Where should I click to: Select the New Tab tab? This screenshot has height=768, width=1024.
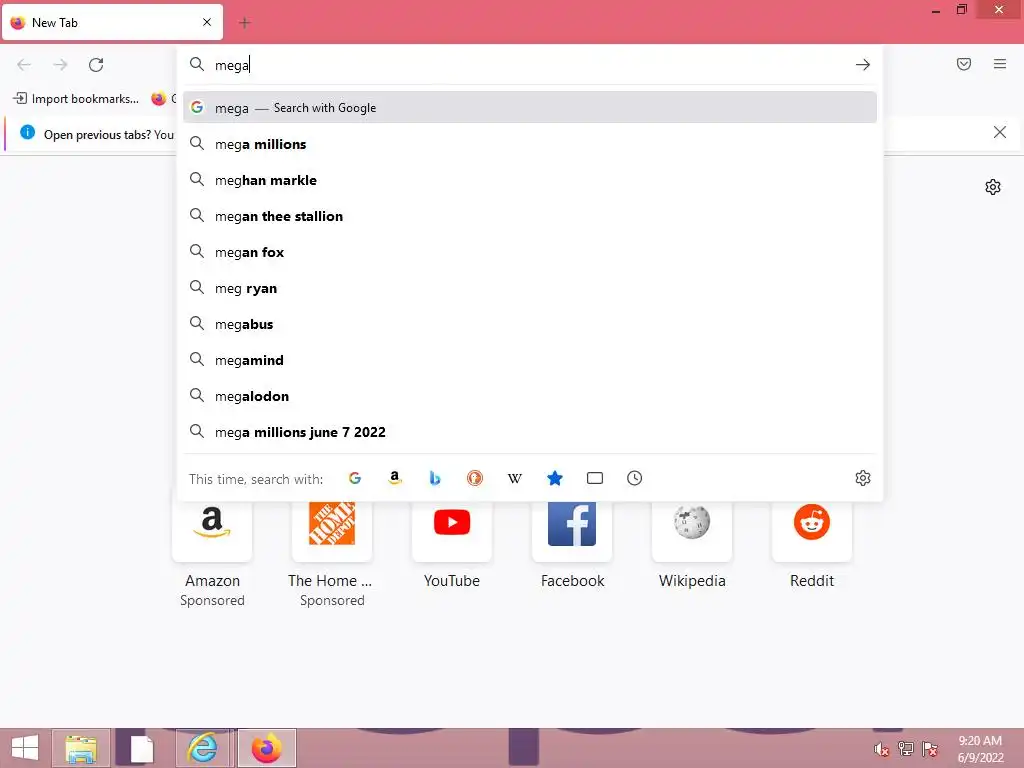click(x=112, y=23)
